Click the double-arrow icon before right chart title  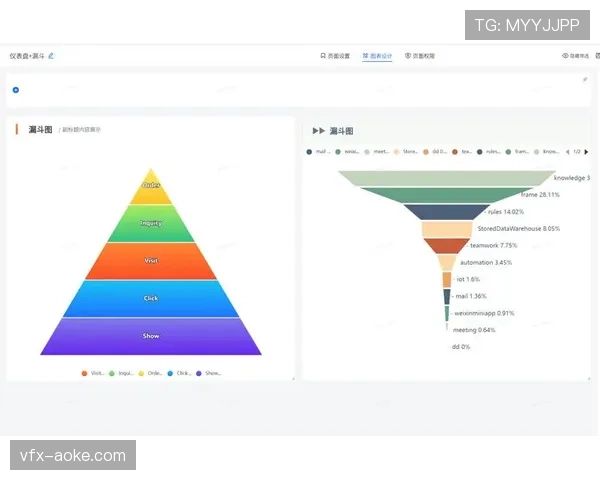point(318,131)
